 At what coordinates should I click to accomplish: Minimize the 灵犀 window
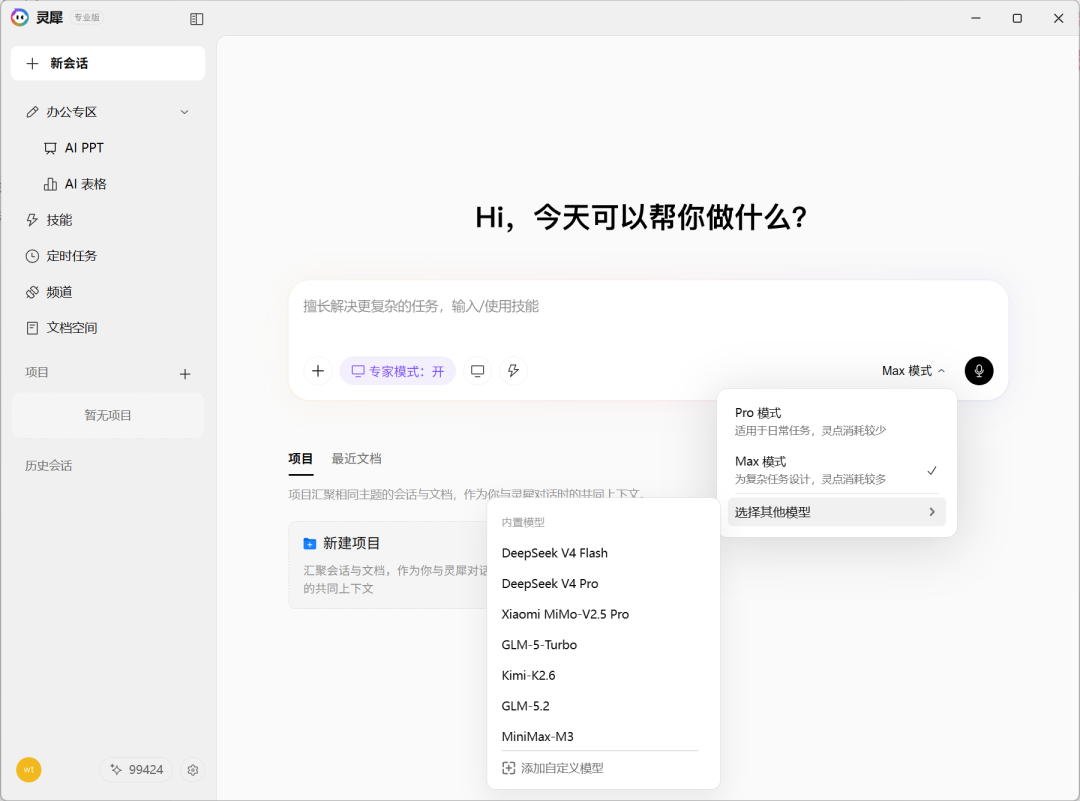pyautogui.click(x=975, y=19)
